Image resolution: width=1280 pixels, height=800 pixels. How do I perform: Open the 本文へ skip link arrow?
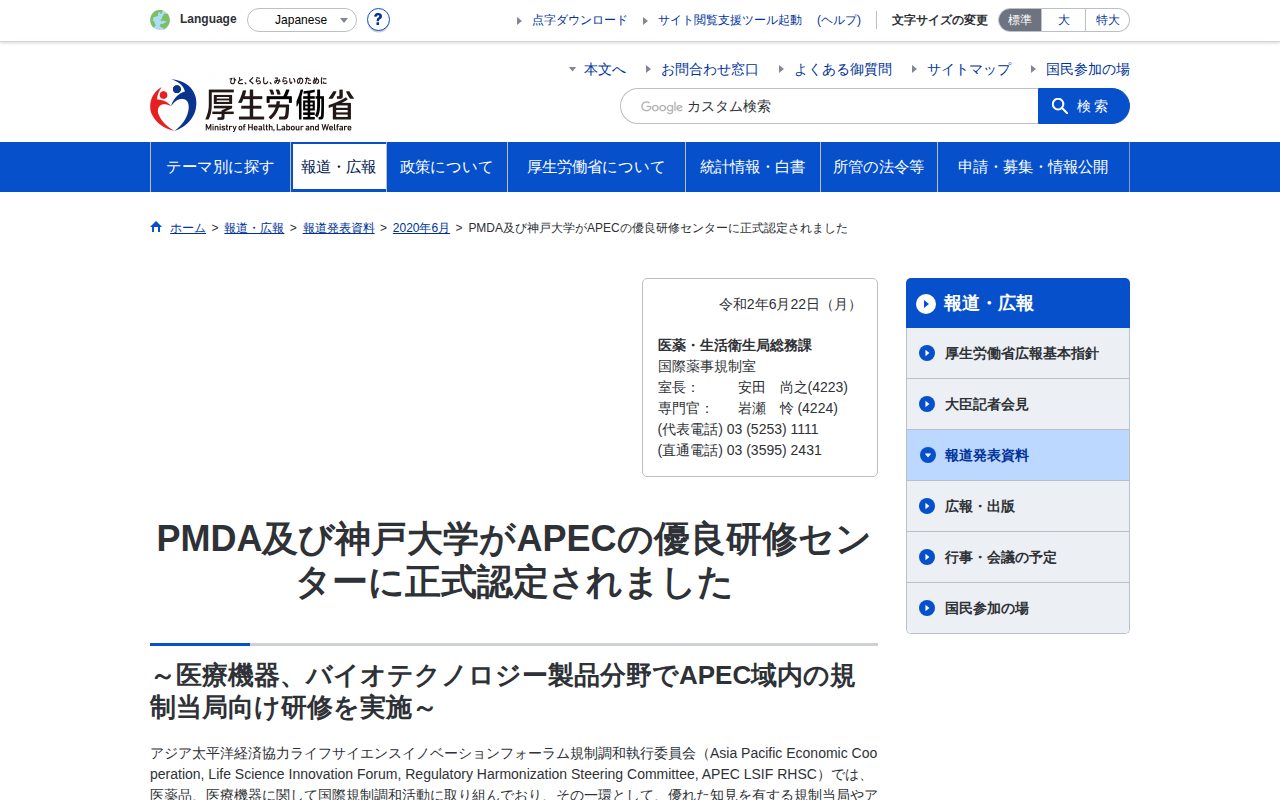573,69
